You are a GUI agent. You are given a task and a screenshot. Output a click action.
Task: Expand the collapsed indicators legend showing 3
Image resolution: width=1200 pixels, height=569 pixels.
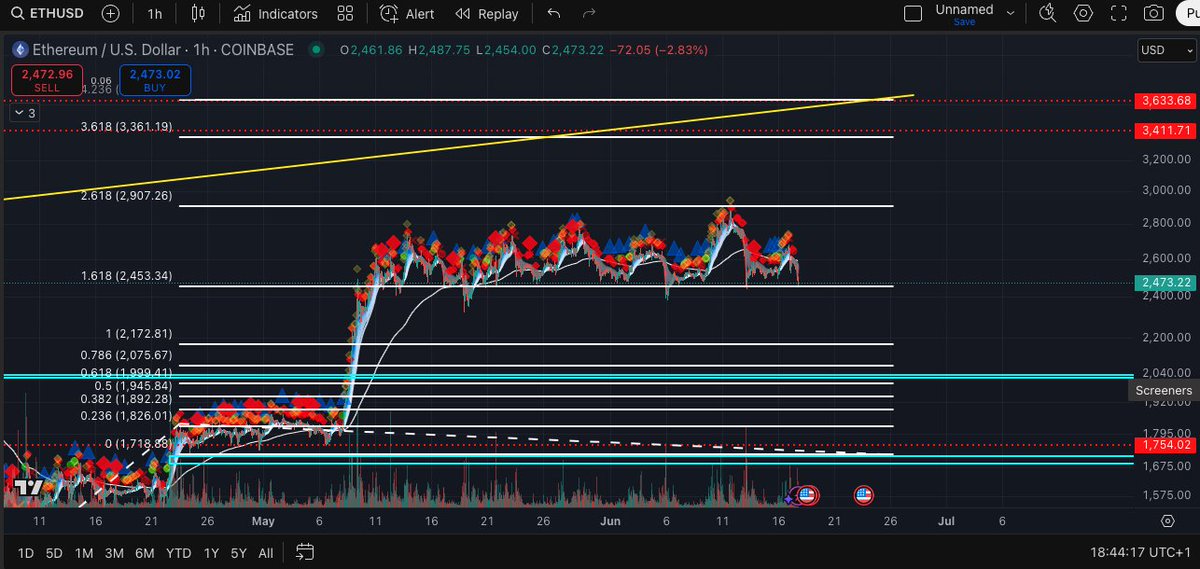(x=24, y=113)
